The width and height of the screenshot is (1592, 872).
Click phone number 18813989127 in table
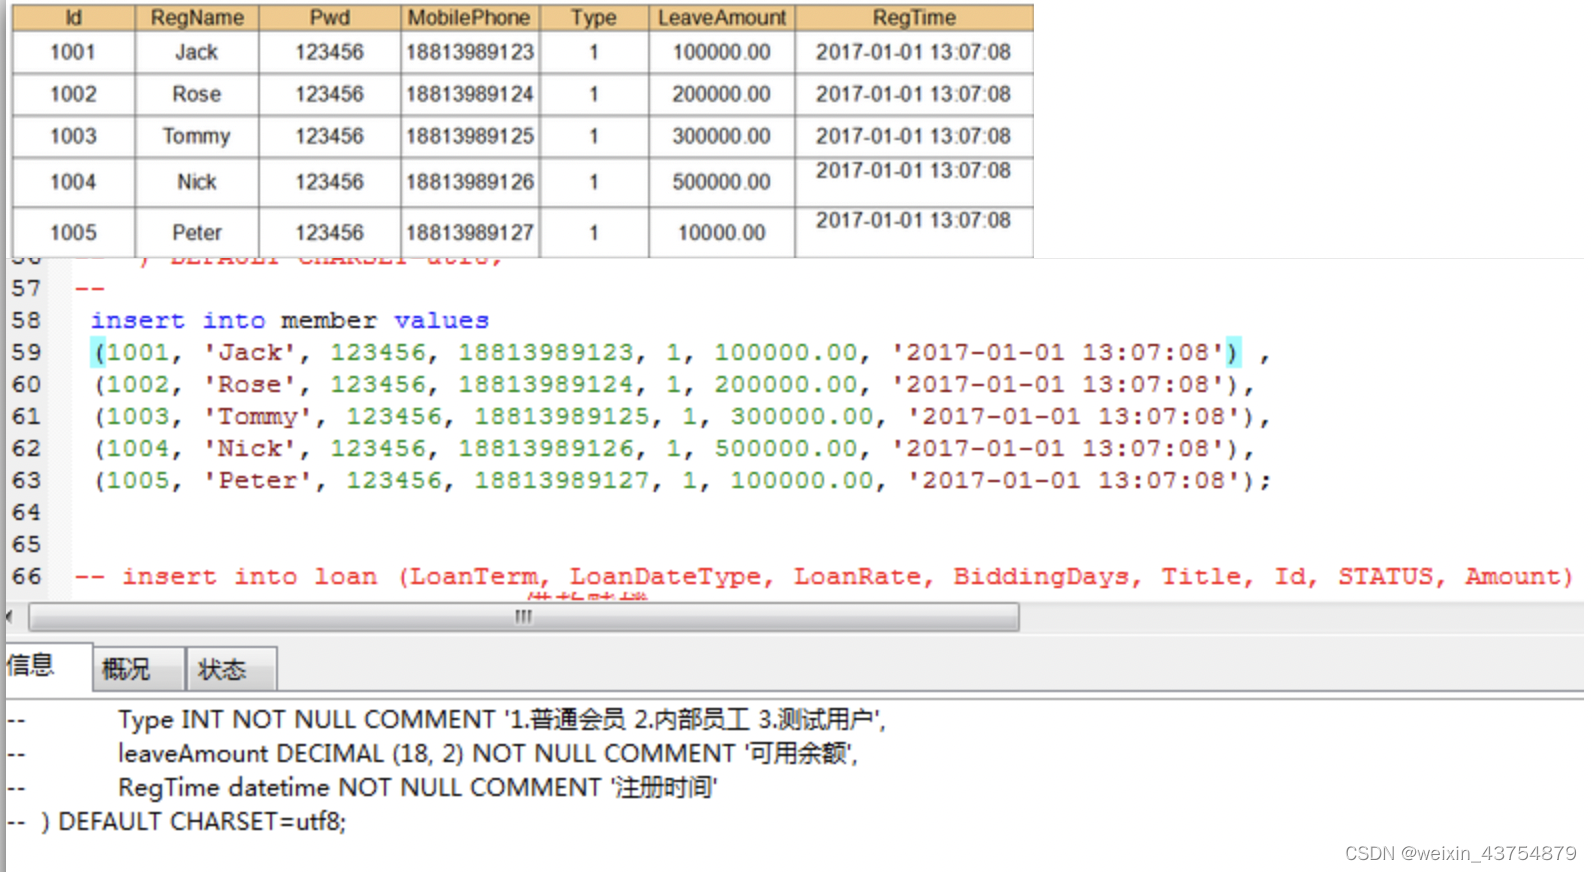(x=470, y=233)
